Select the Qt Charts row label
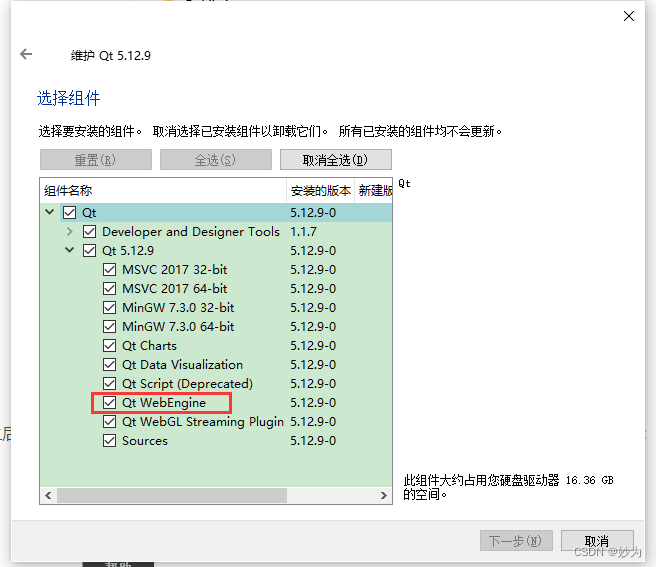Image resolution: width=656 pixels, height=567 pixels. pos(149,346)
